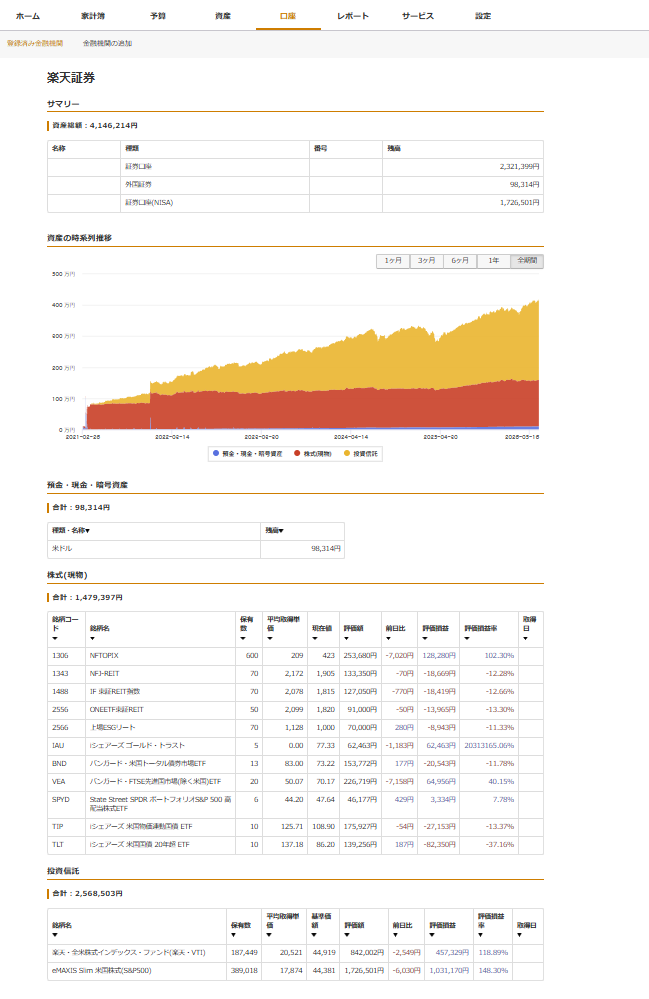Sort funds table by 銘柄名 arrow
This screenshot has height=999, width=649.
(55, 935)
